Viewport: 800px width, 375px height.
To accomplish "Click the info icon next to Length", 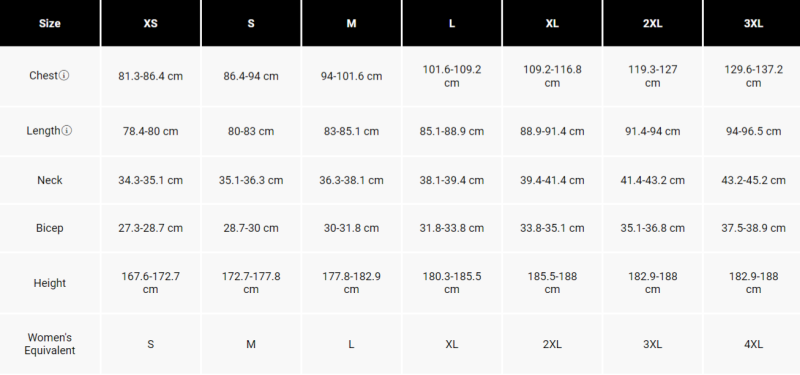I will (67, 131).
